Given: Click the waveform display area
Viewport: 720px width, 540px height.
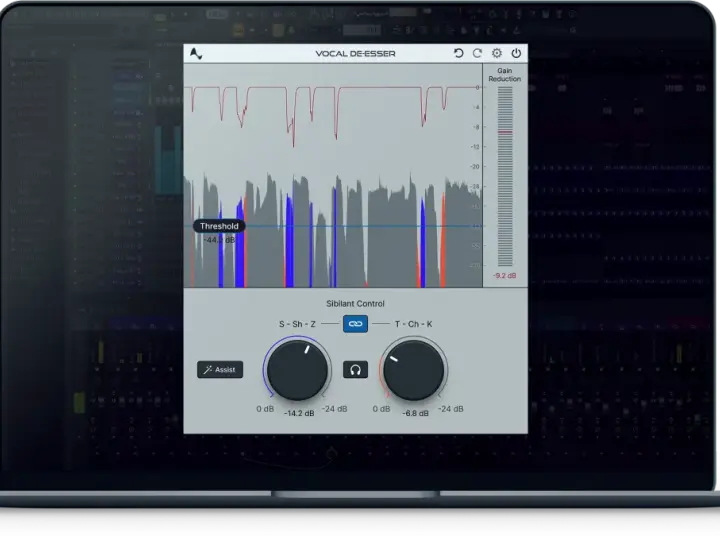Looking at the screenshot, I should pos(333,175).
